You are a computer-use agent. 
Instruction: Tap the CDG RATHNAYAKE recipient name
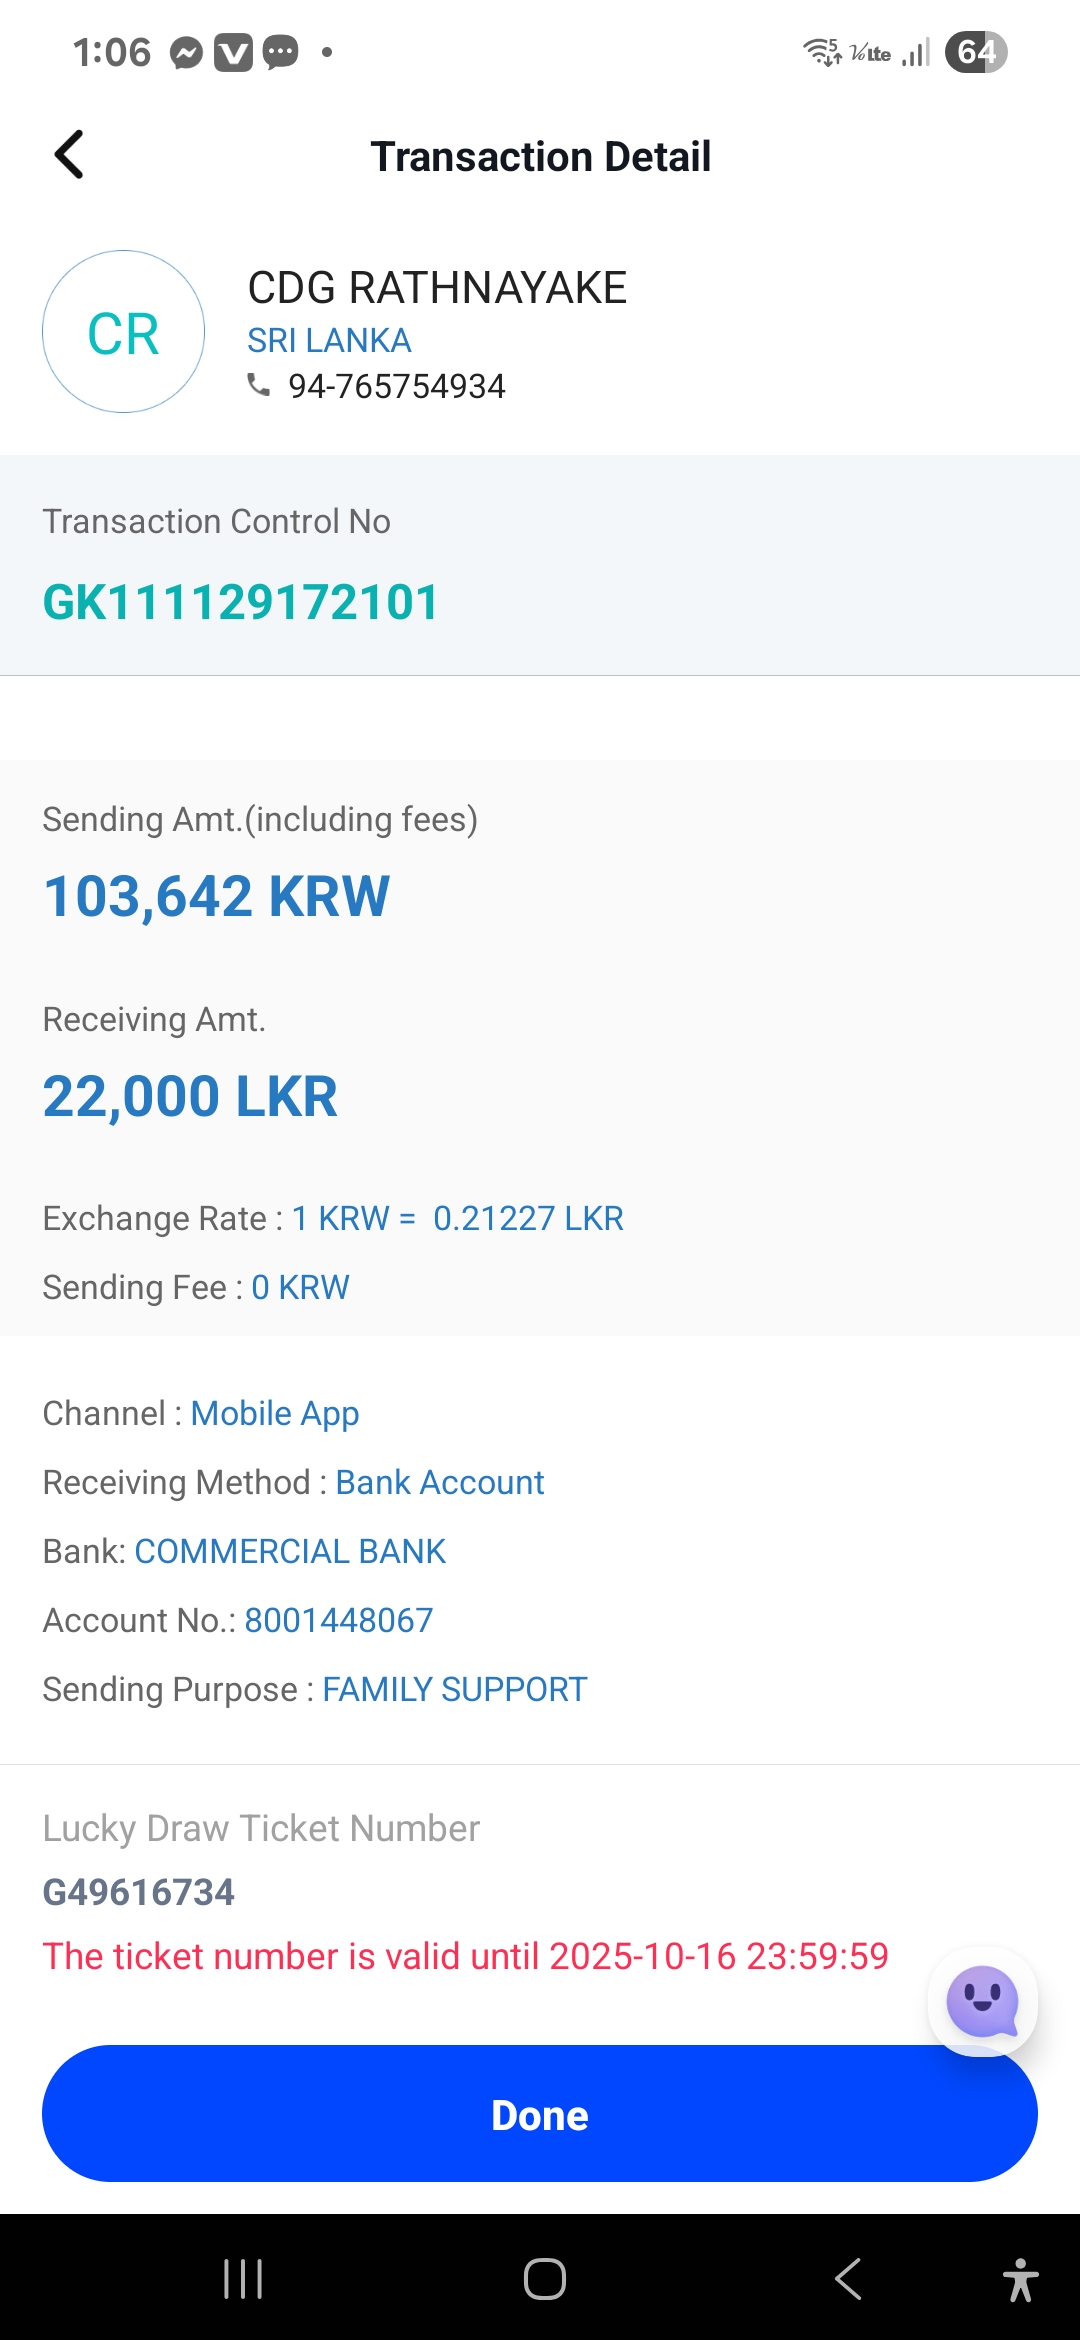click(437, 288)
